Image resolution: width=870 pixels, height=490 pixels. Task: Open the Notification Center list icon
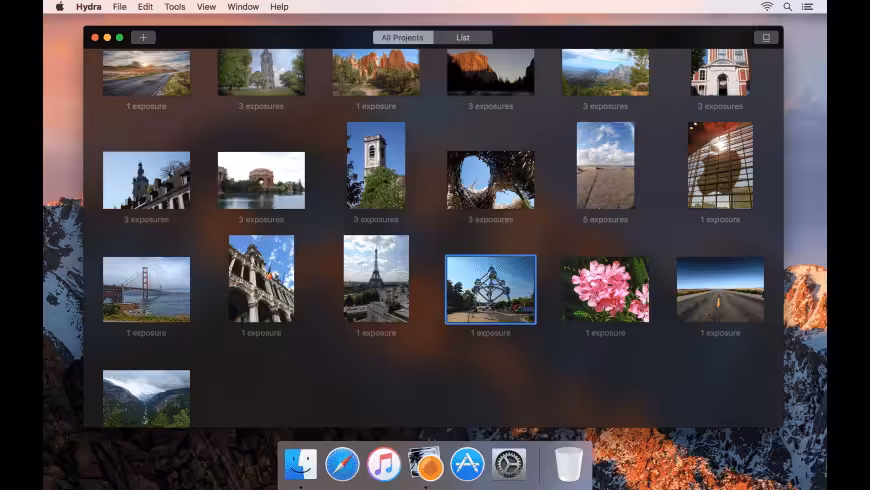808,7
